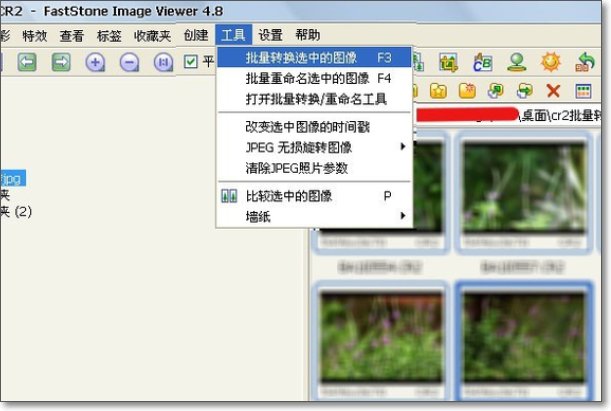611x411 pixels.
Task: Select 批量重命名选中的图像 F4
Action: [x=314, y=78]
